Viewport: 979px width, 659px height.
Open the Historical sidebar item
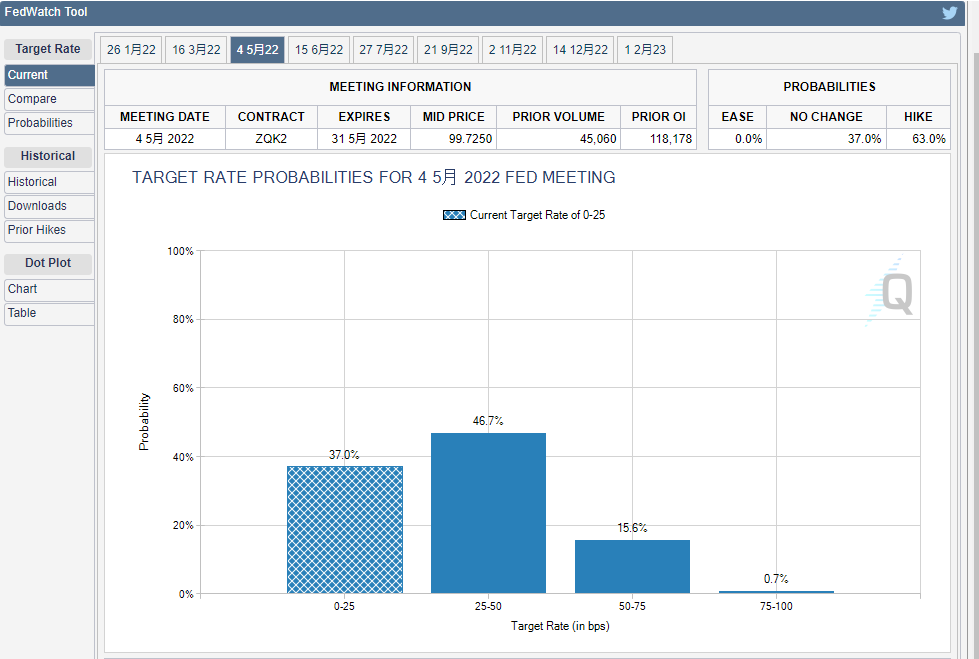click(49, 182)
